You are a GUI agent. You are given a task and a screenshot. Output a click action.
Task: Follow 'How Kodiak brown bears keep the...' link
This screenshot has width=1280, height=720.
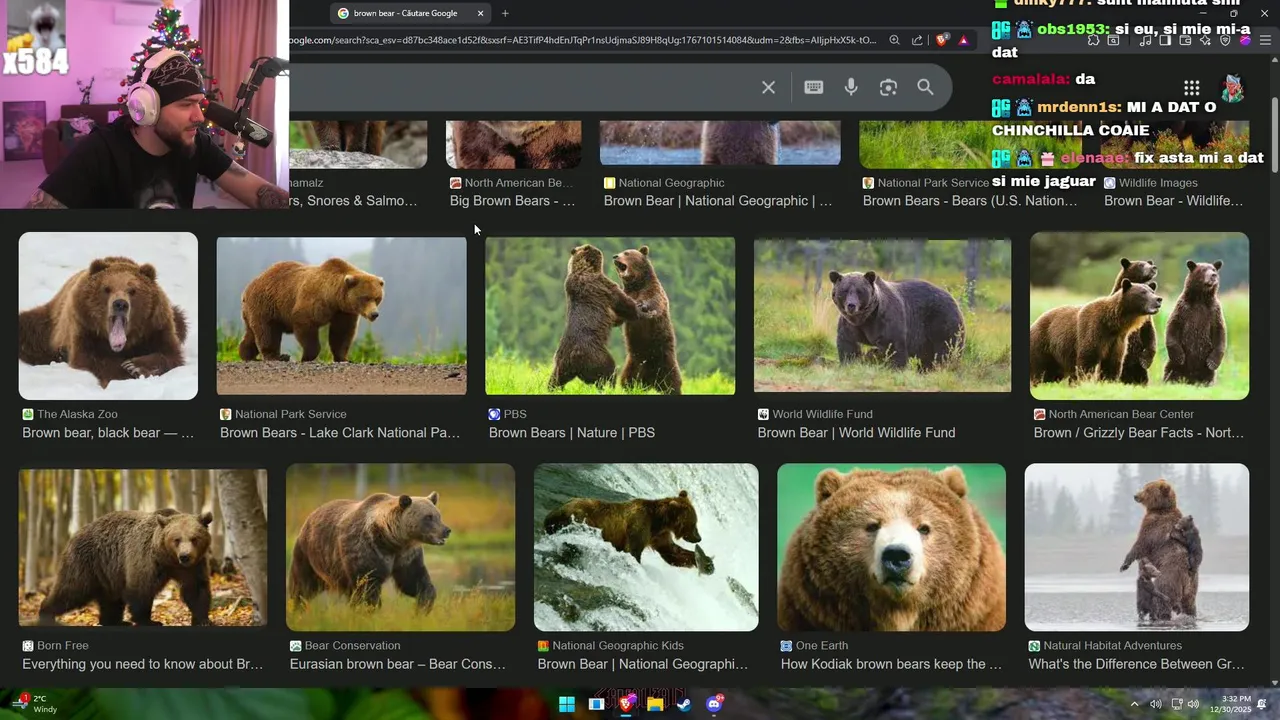(891, 664)
